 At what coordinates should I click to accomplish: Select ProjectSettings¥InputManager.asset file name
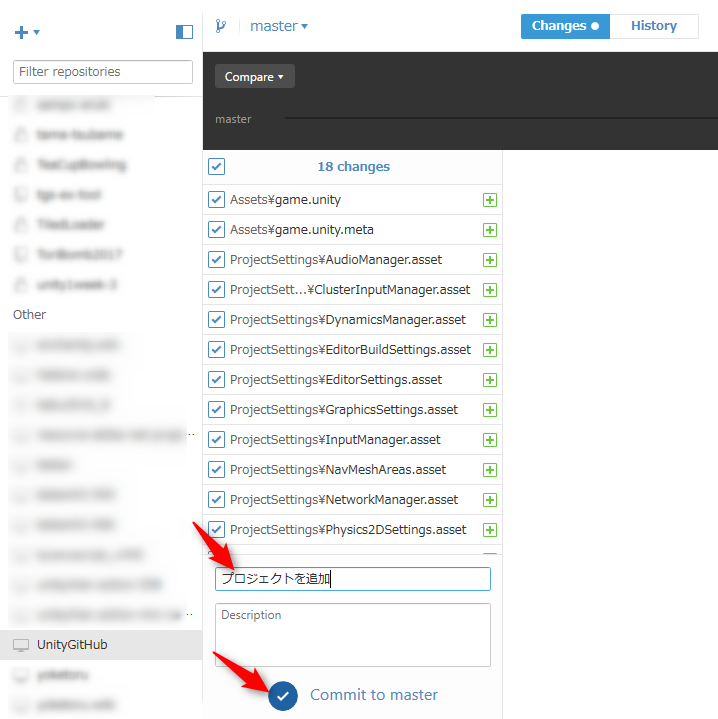[x=335, y=440]
